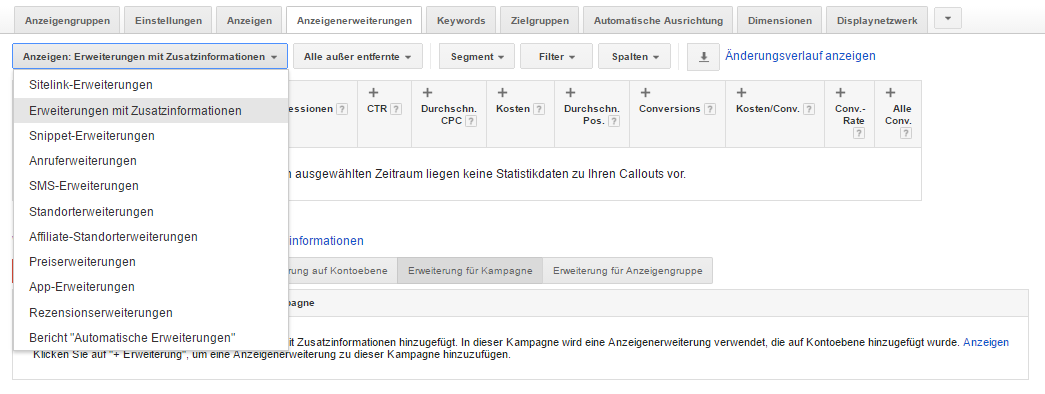Pick SMS-Erweiterungen from the list
Viewport: 1045px width, 394px height.
click(x=151, y=186)
